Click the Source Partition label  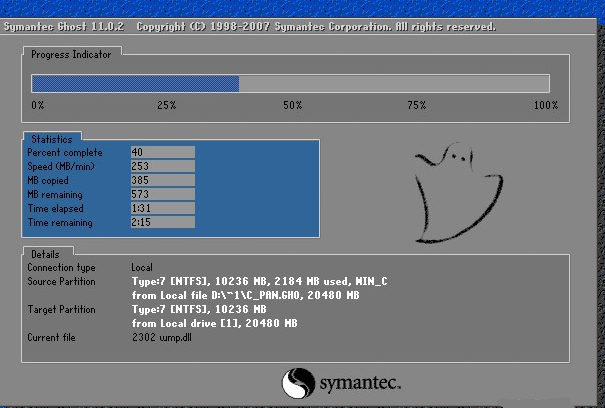coord(61,283)
